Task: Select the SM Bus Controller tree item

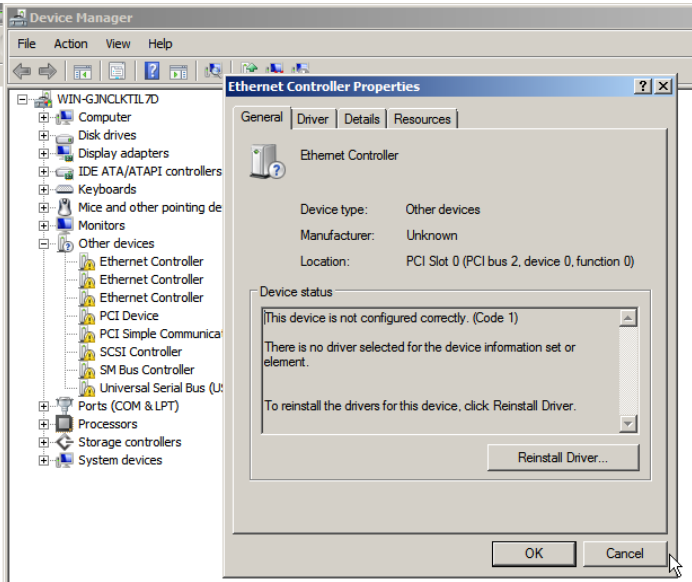Action: (147, 370)
